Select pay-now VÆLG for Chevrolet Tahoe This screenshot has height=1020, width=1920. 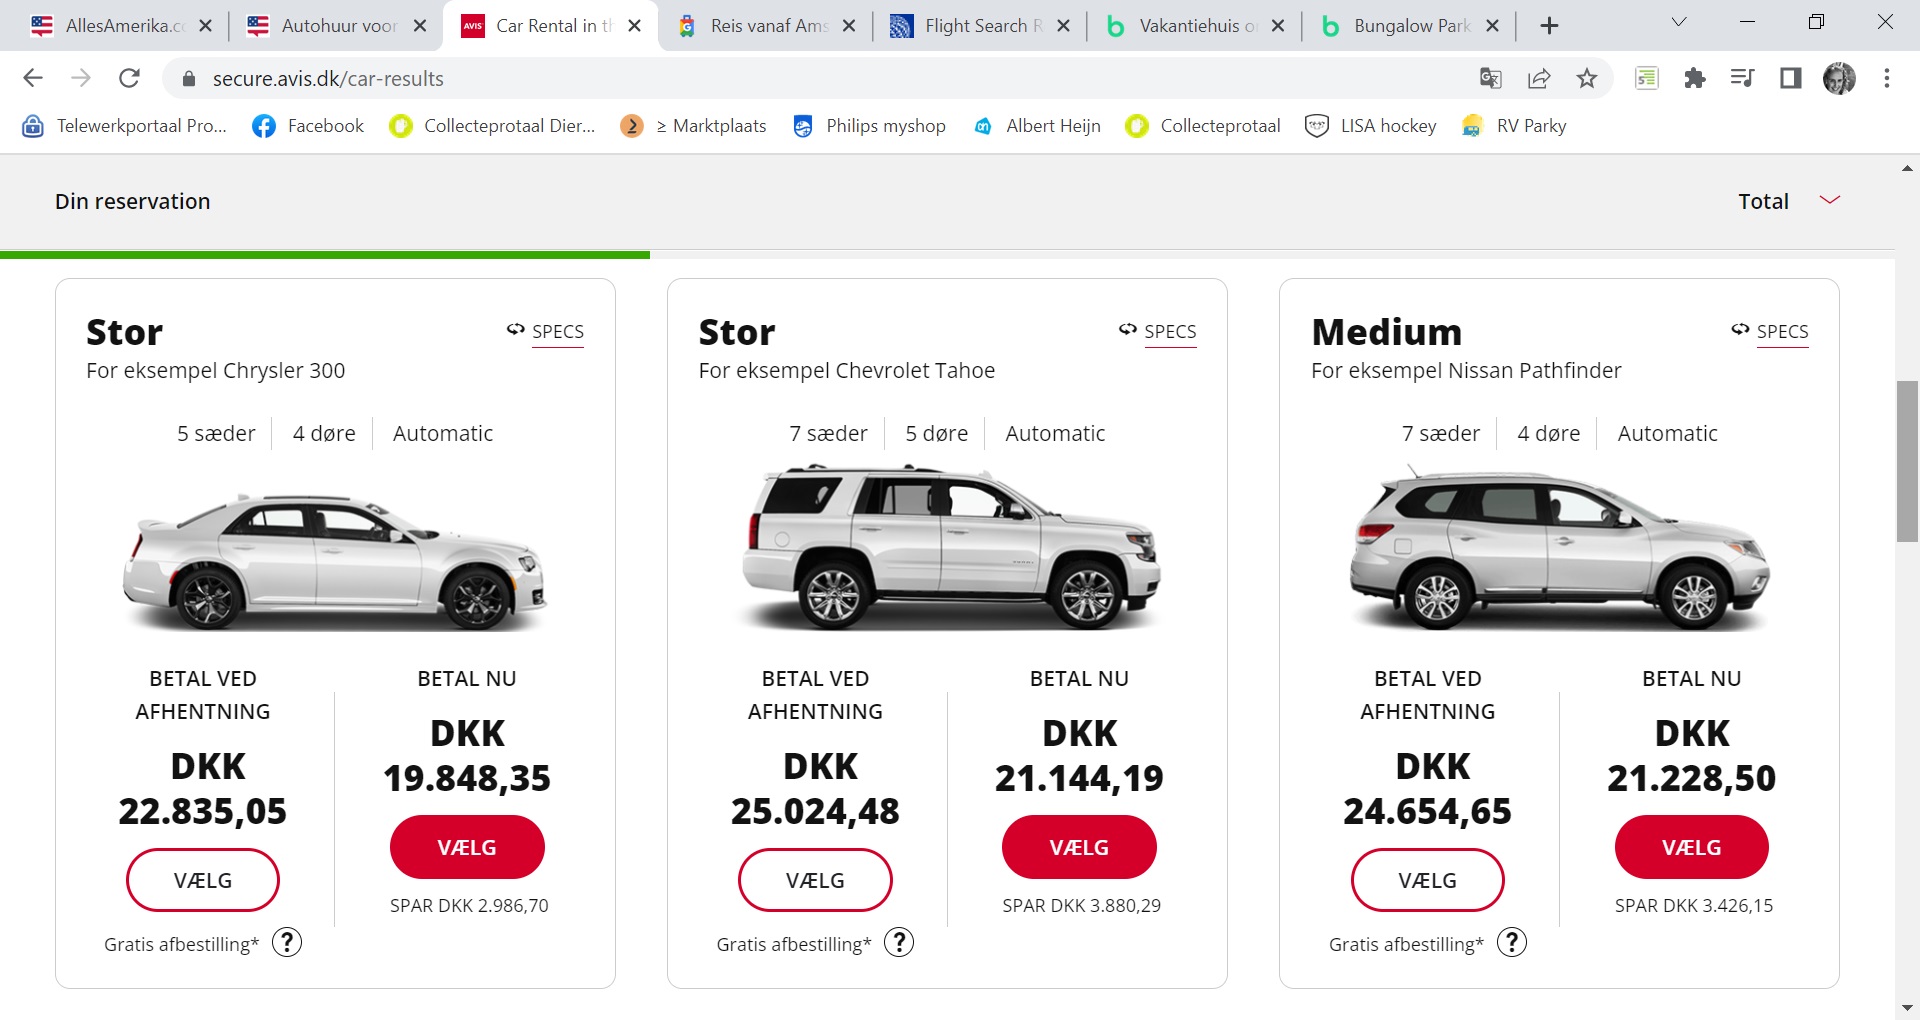pyautogui.click(x=1079, y=847)
